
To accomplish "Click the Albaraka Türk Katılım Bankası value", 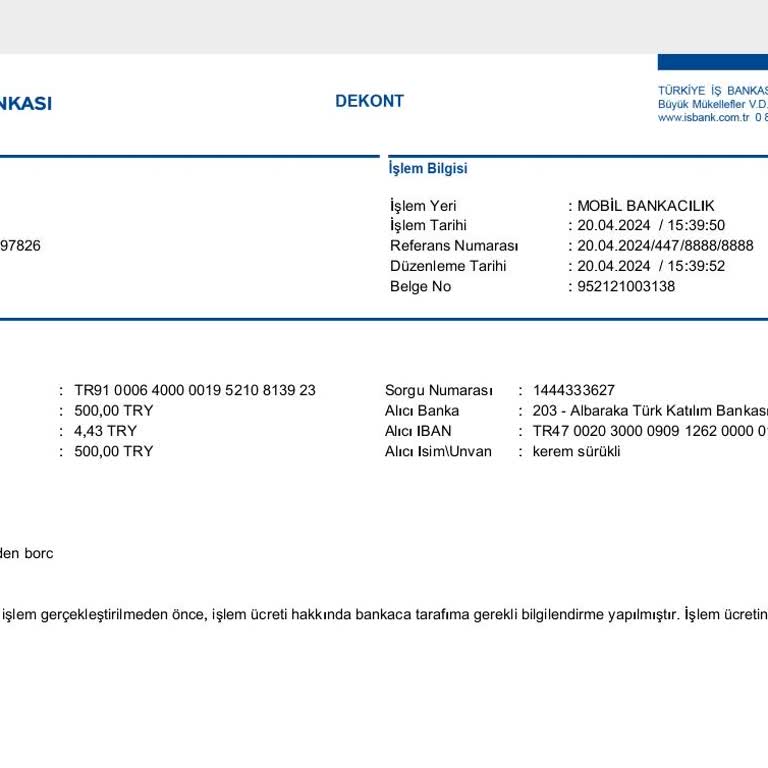I will (x=650, y=410).
